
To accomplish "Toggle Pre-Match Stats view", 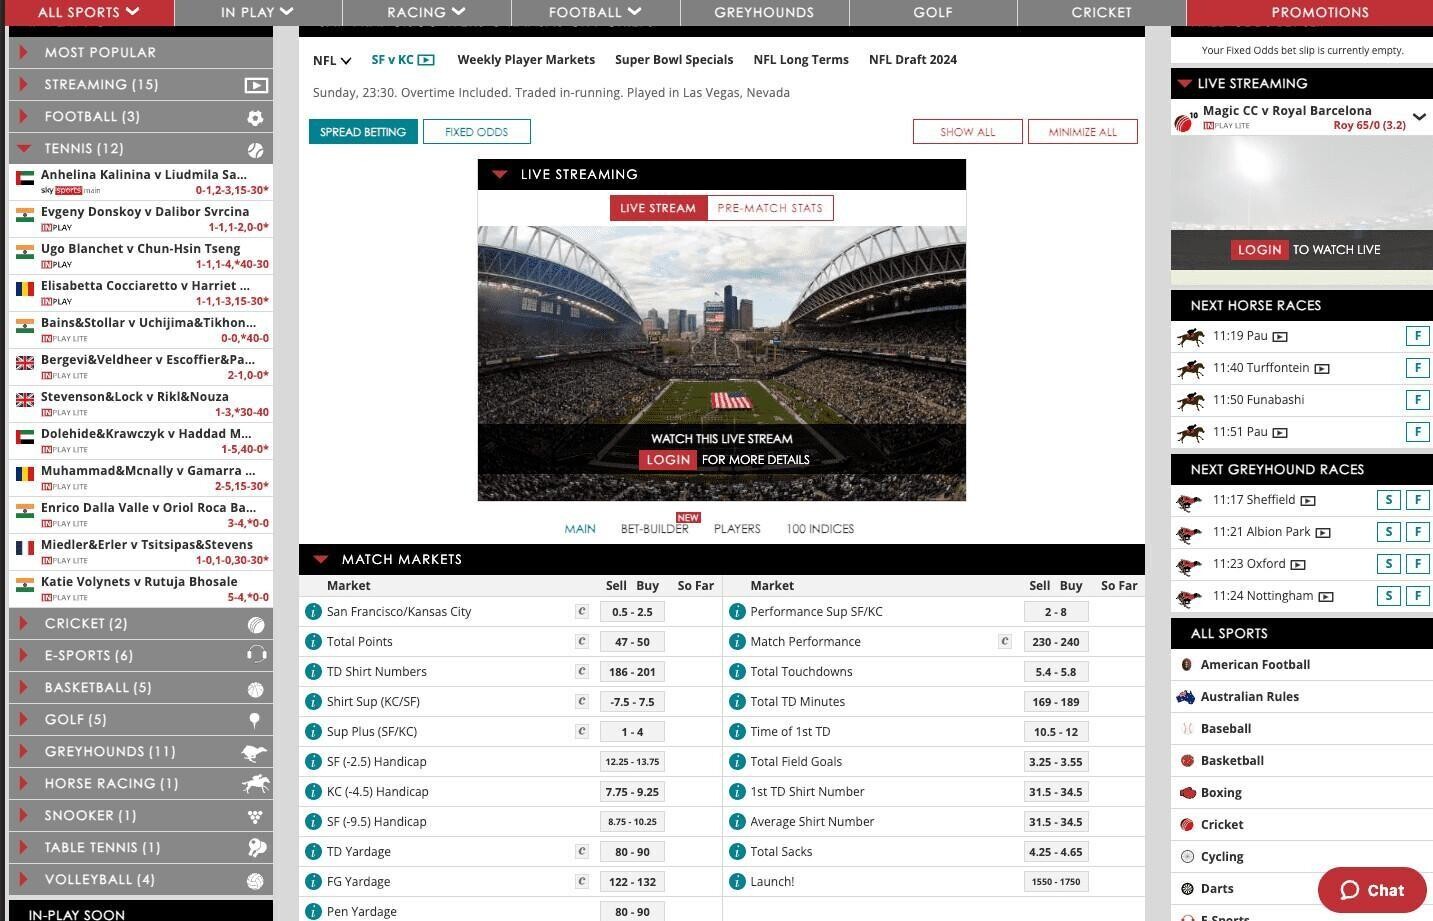I will click(x=770, y=208).
